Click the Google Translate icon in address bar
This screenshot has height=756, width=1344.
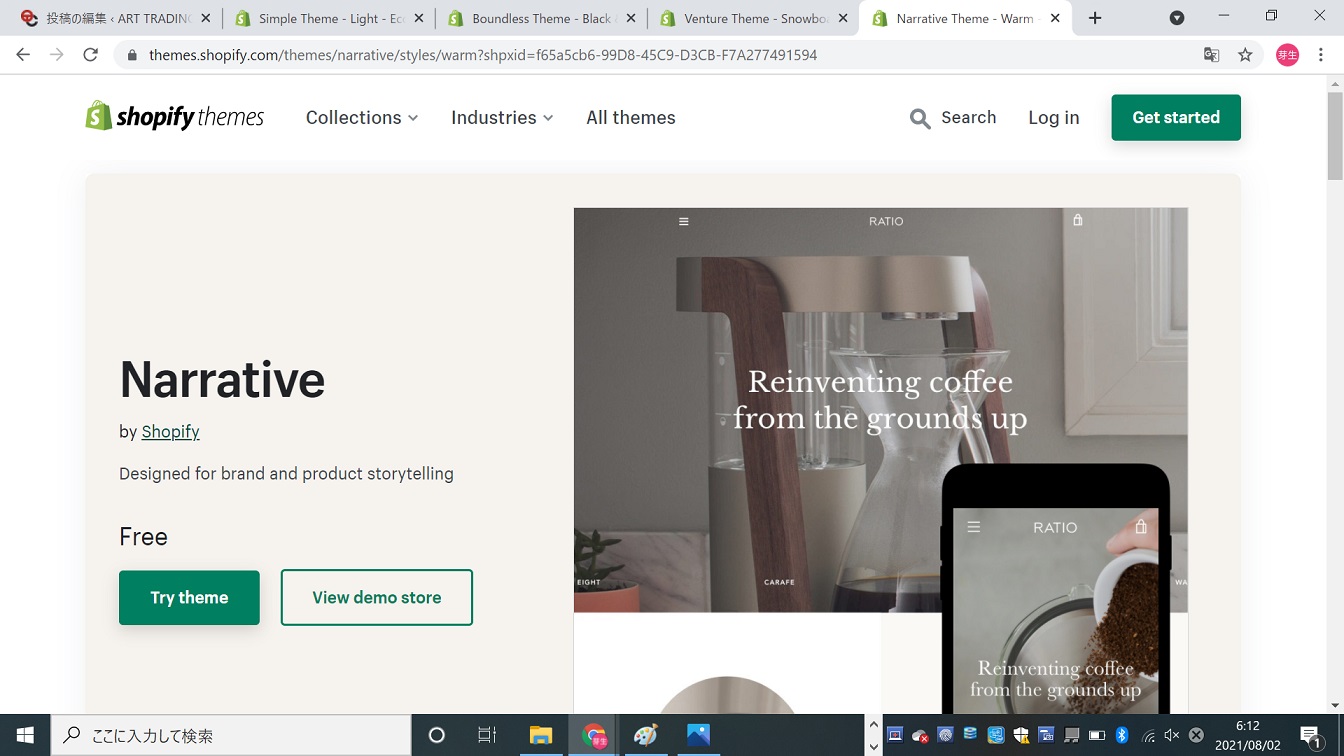pos(1211,55)
